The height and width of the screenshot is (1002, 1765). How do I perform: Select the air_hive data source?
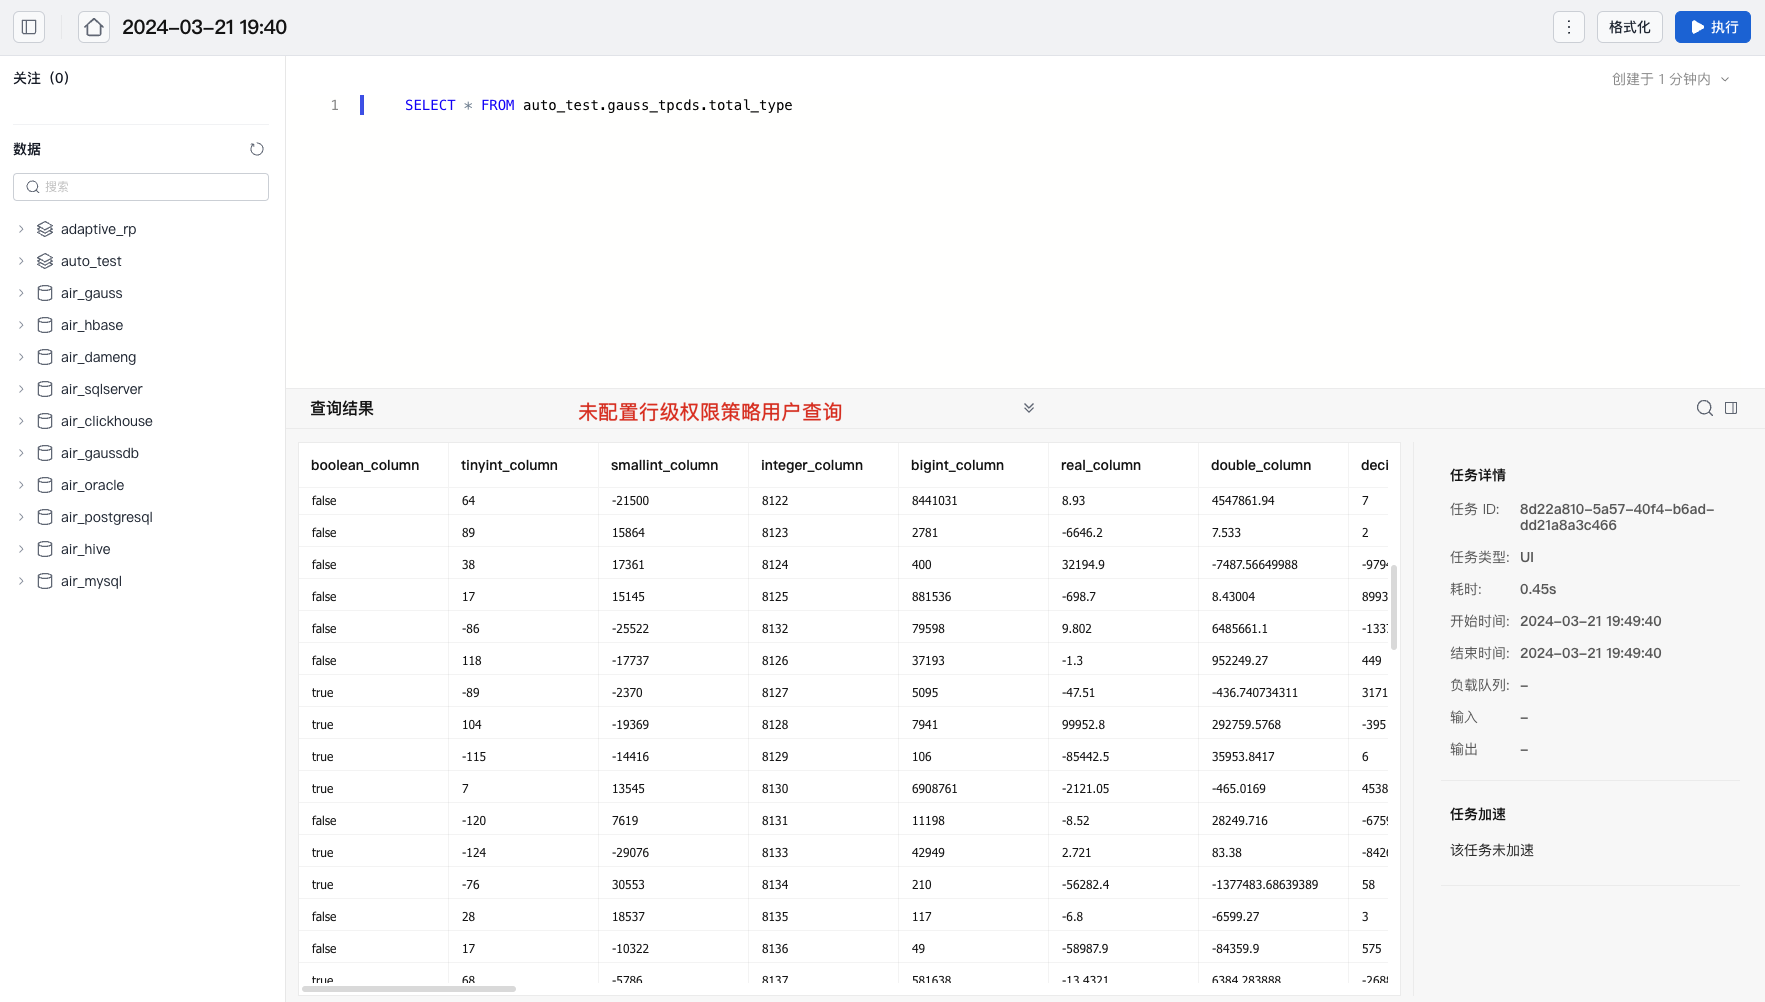[x=85, y=549]
